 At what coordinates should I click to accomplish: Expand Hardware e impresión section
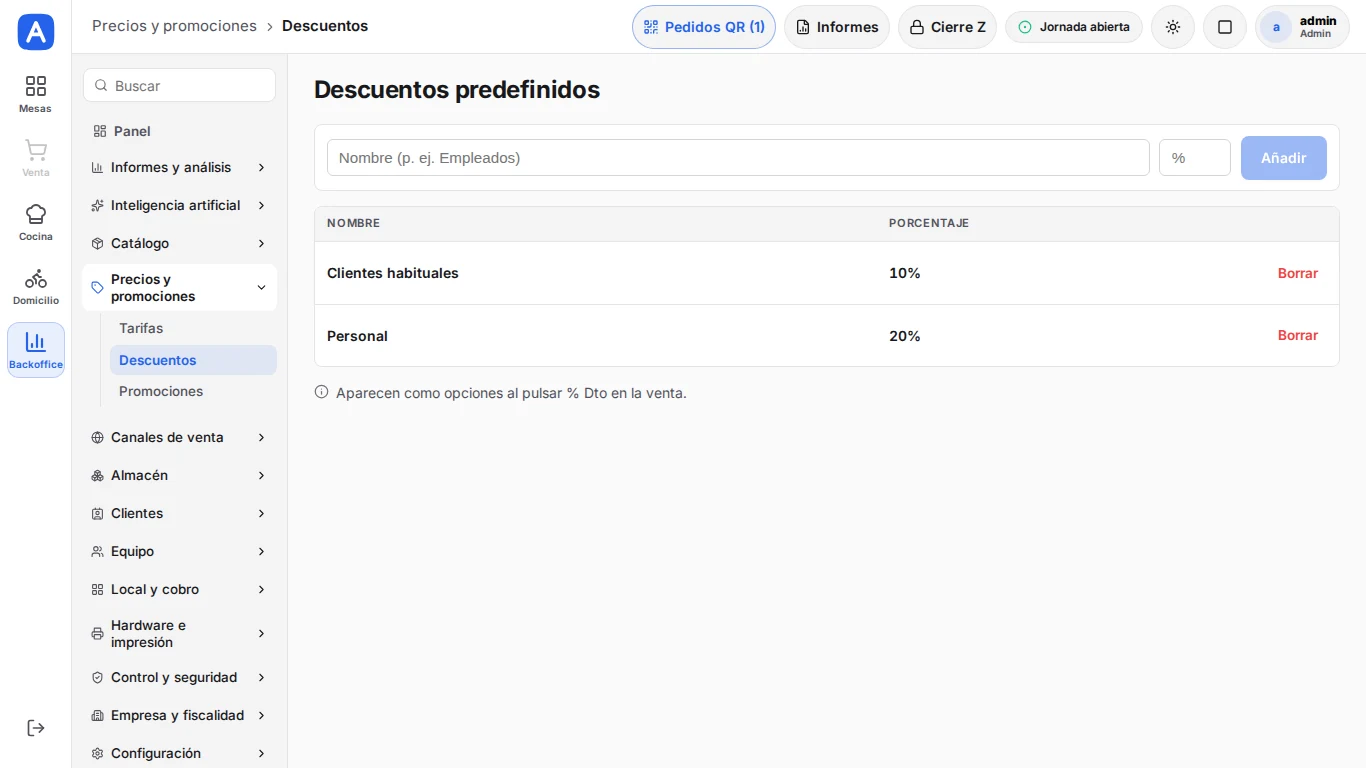179,633
